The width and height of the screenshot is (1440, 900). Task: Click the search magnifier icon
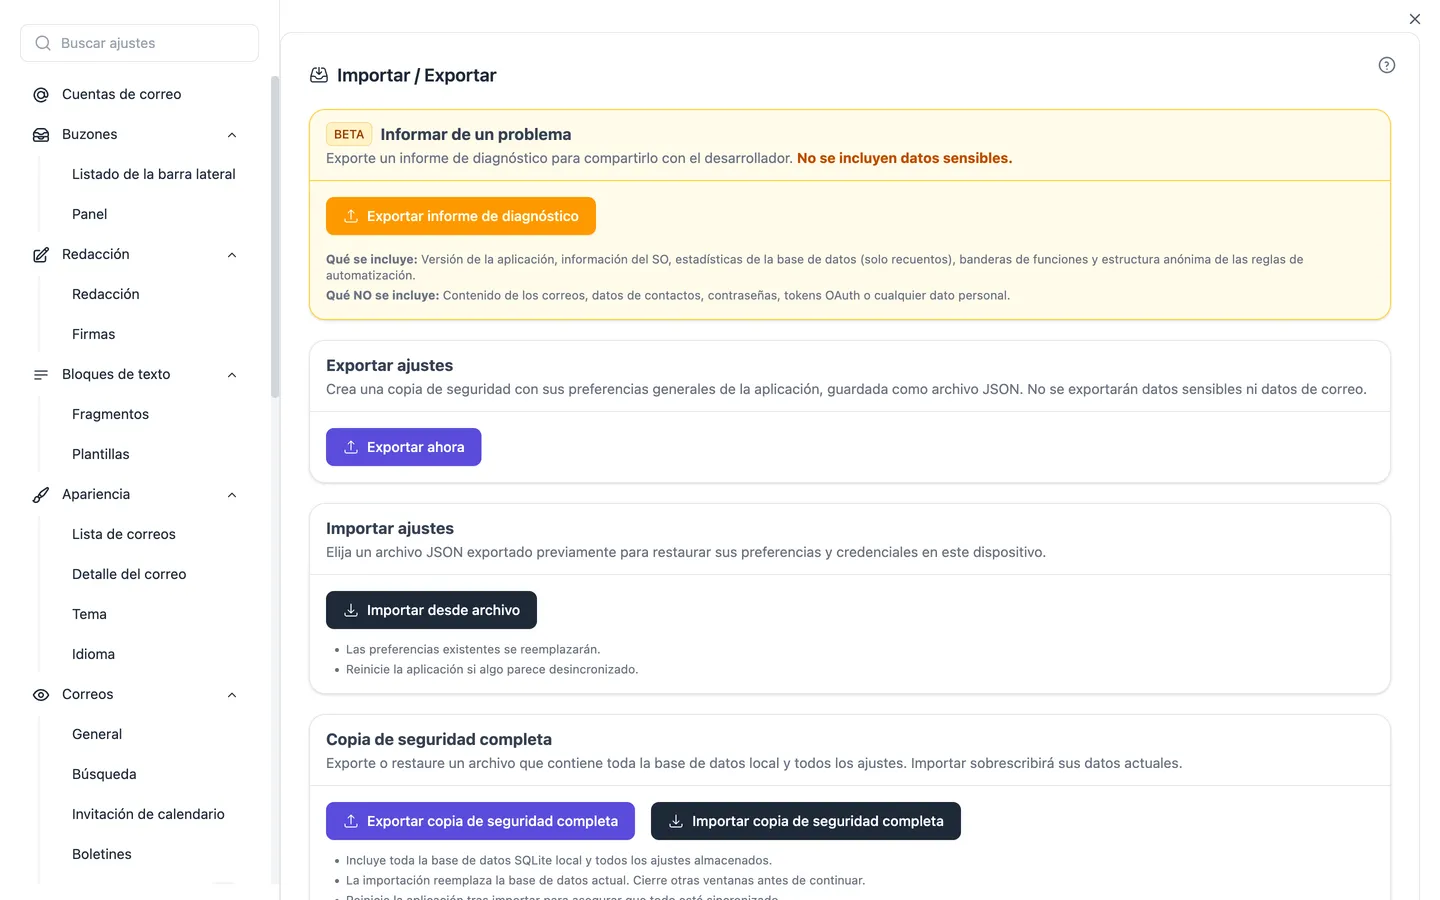(43, 43)
